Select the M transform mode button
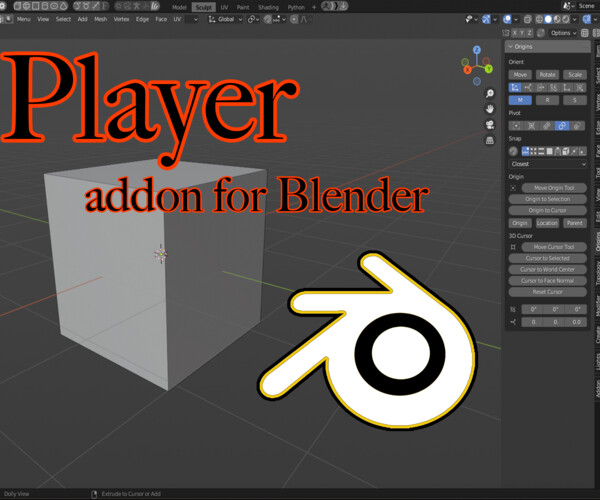This screenshot has width=600, height=500. pyautogui.click(x=520, y=100)
